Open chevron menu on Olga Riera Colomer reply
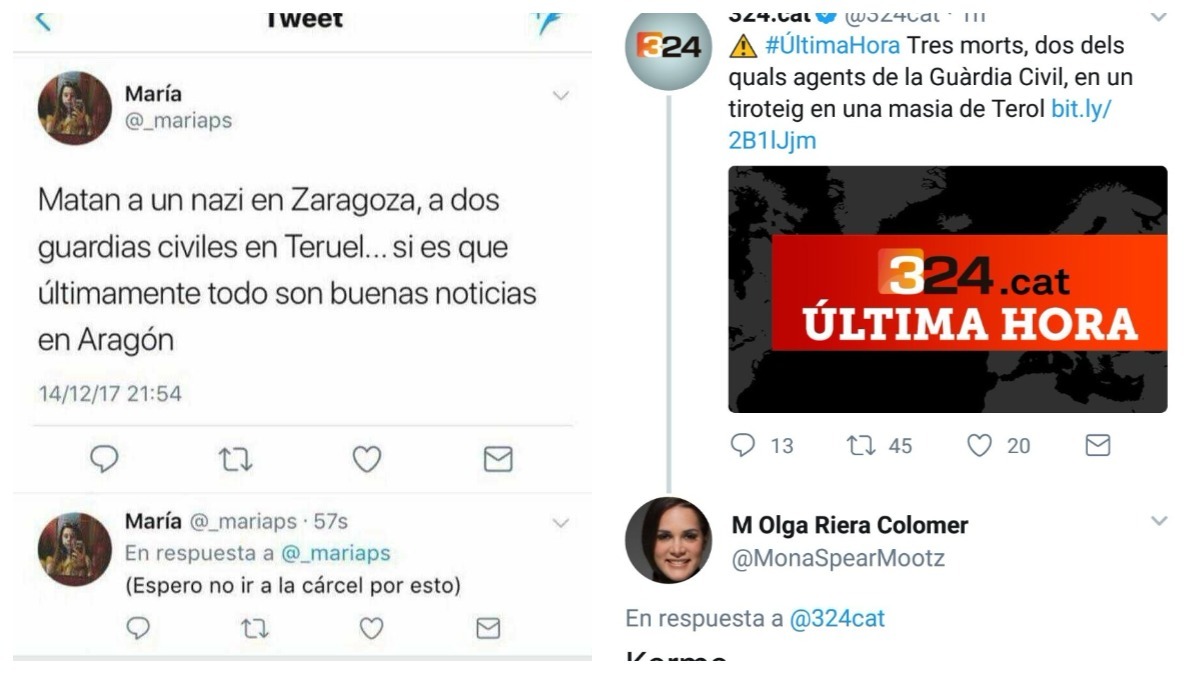Viewport: 1200px width, 675px height. pyautogui.click(x=1159, y=521)
